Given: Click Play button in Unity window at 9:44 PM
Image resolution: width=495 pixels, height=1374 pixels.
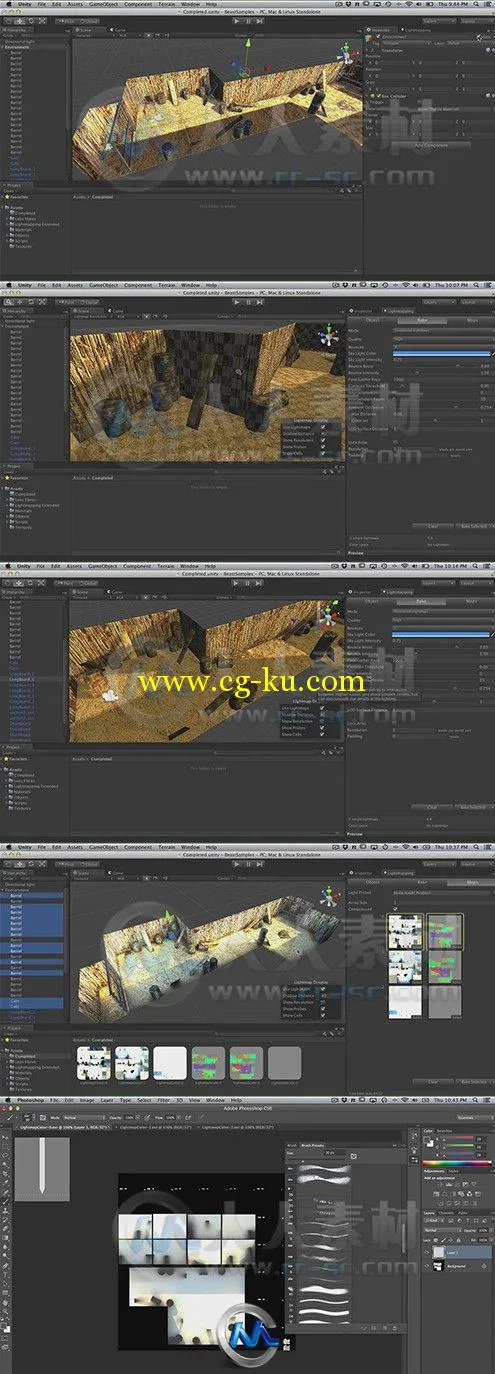Looking at the screenshot, I should 236,20.
